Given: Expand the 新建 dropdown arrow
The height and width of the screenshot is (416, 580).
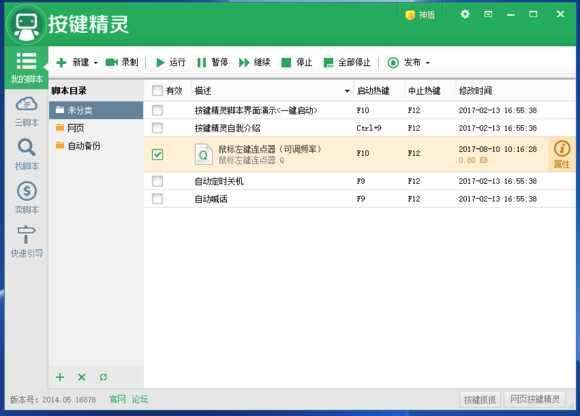Looking at the screenshot, I should click(96, 63).
